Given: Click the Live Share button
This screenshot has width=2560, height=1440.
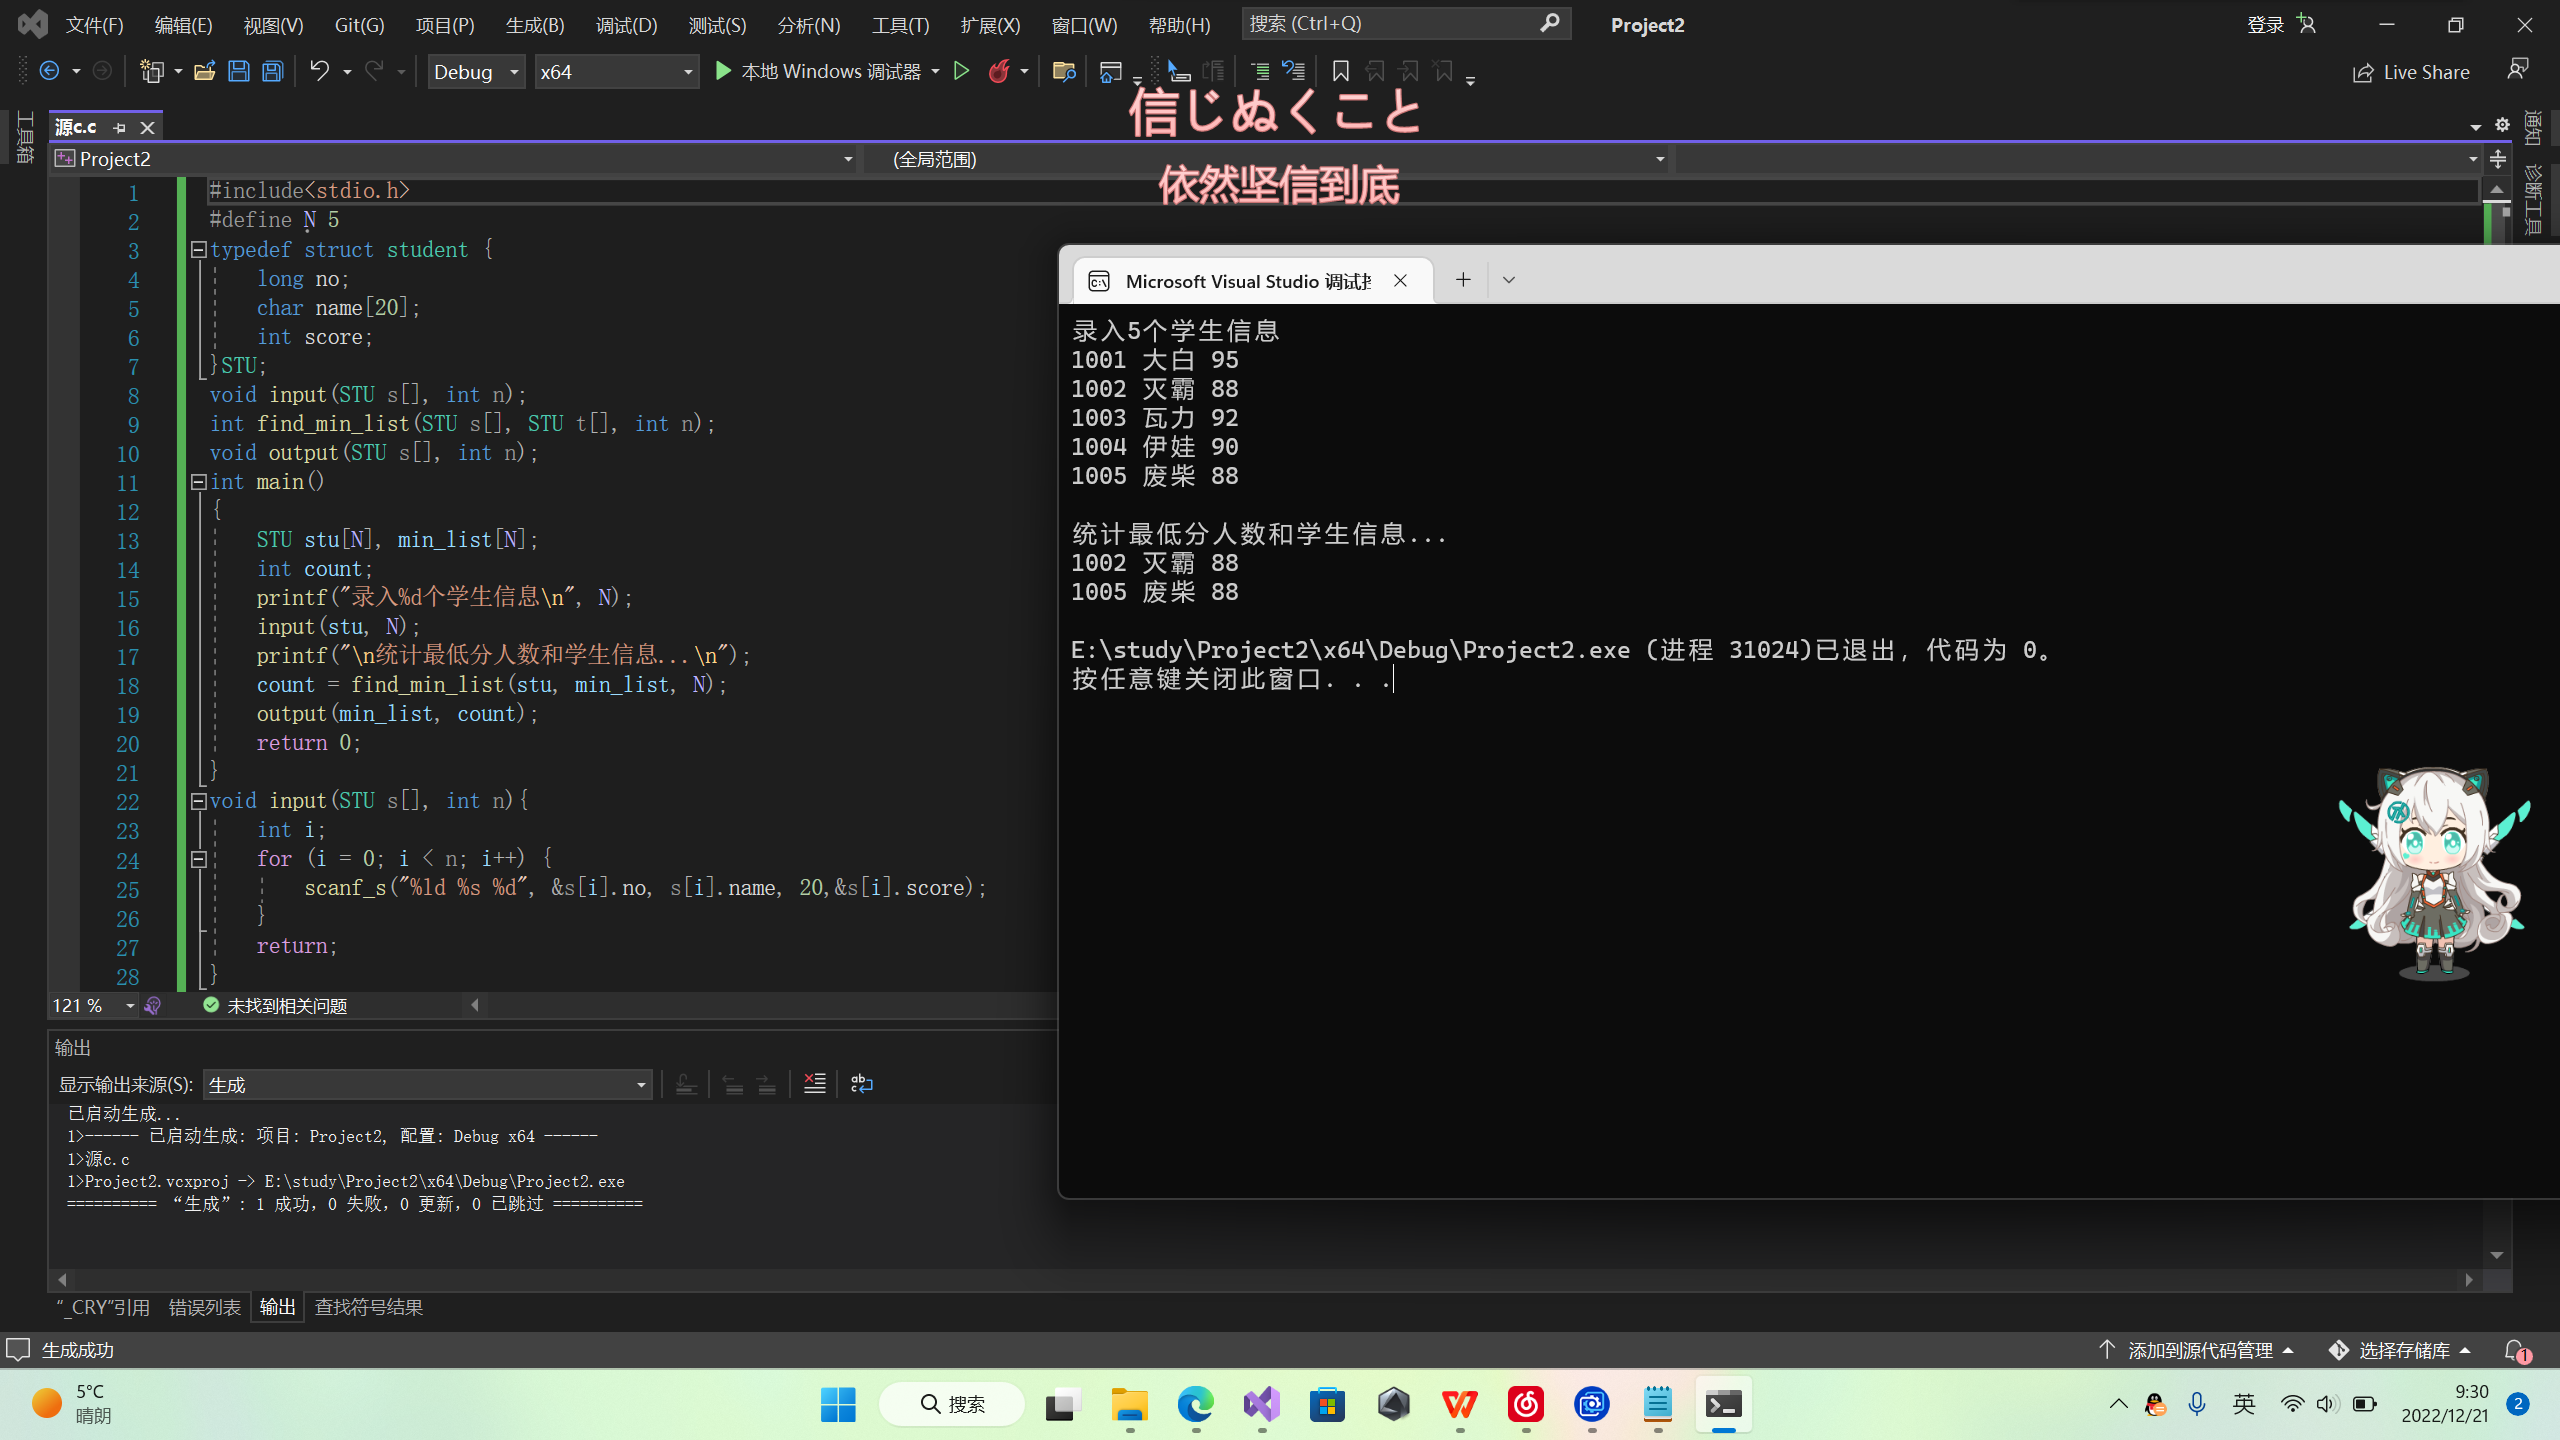Looking at the screenshot, I should coord(2412,72).
